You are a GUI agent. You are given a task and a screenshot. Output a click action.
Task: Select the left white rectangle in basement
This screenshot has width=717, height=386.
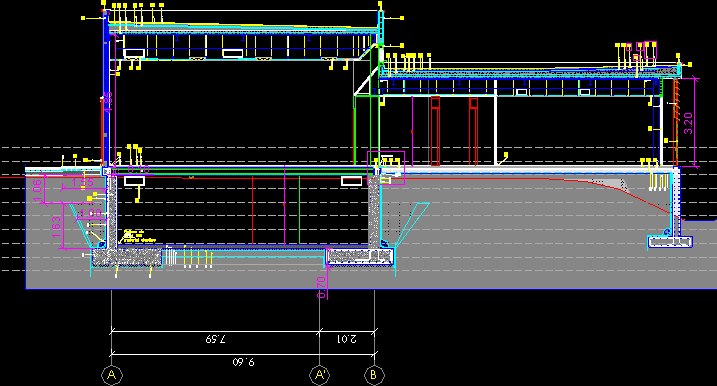coord(134,181)
